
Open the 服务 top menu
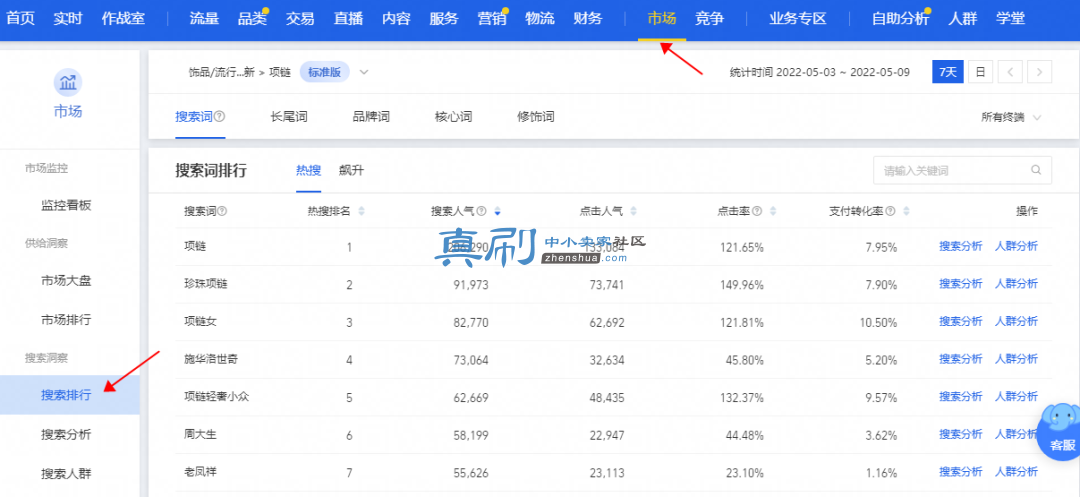click(444, 19)
